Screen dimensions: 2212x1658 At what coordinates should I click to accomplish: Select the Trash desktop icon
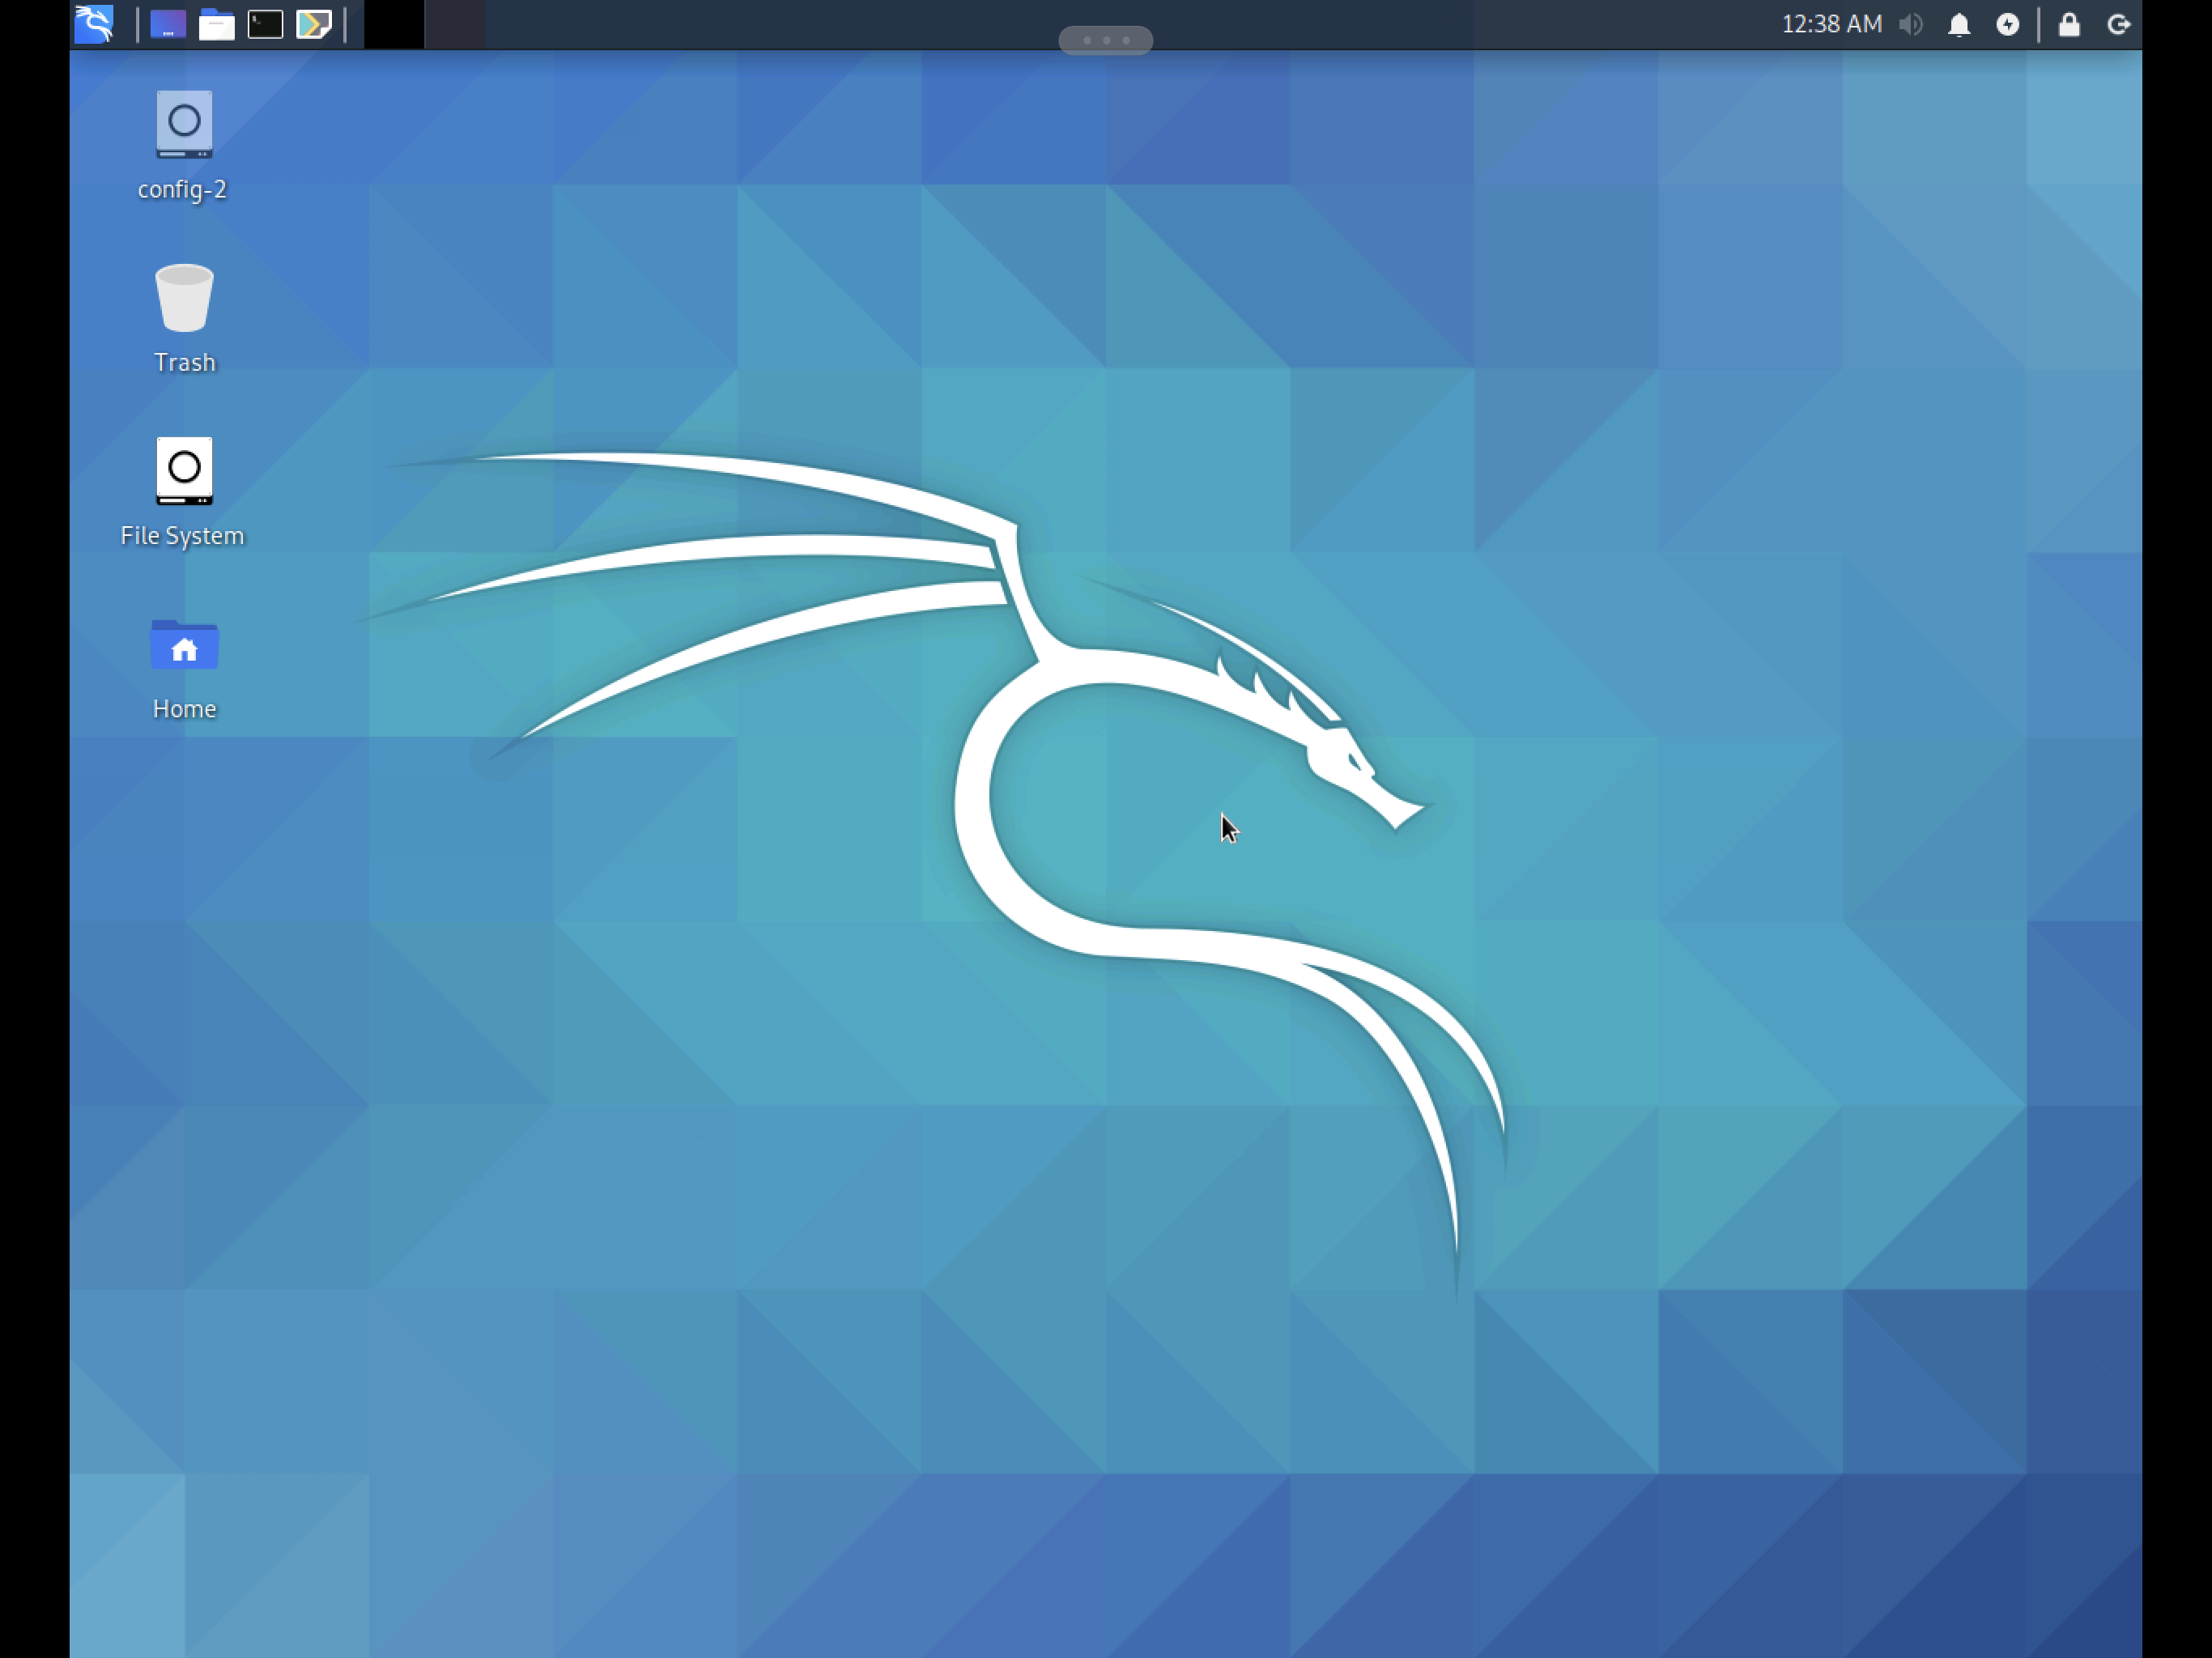click(x=184, y=298)
